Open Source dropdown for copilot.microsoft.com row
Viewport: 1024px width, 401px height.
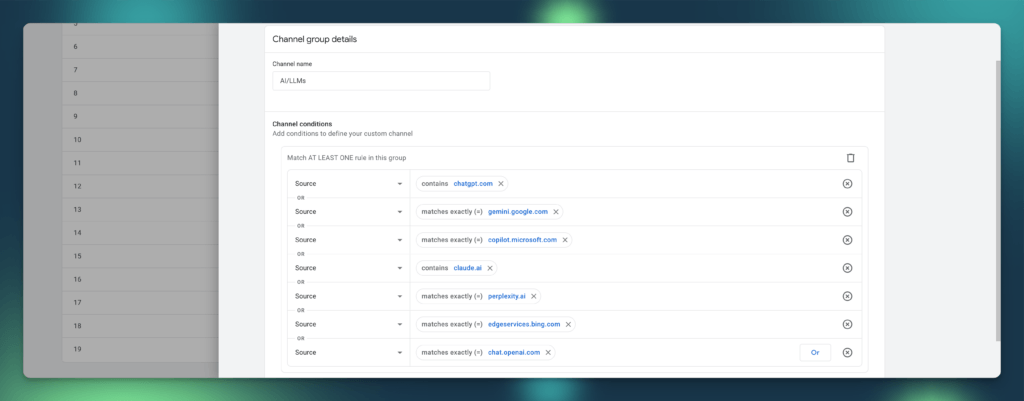point(349,240)
